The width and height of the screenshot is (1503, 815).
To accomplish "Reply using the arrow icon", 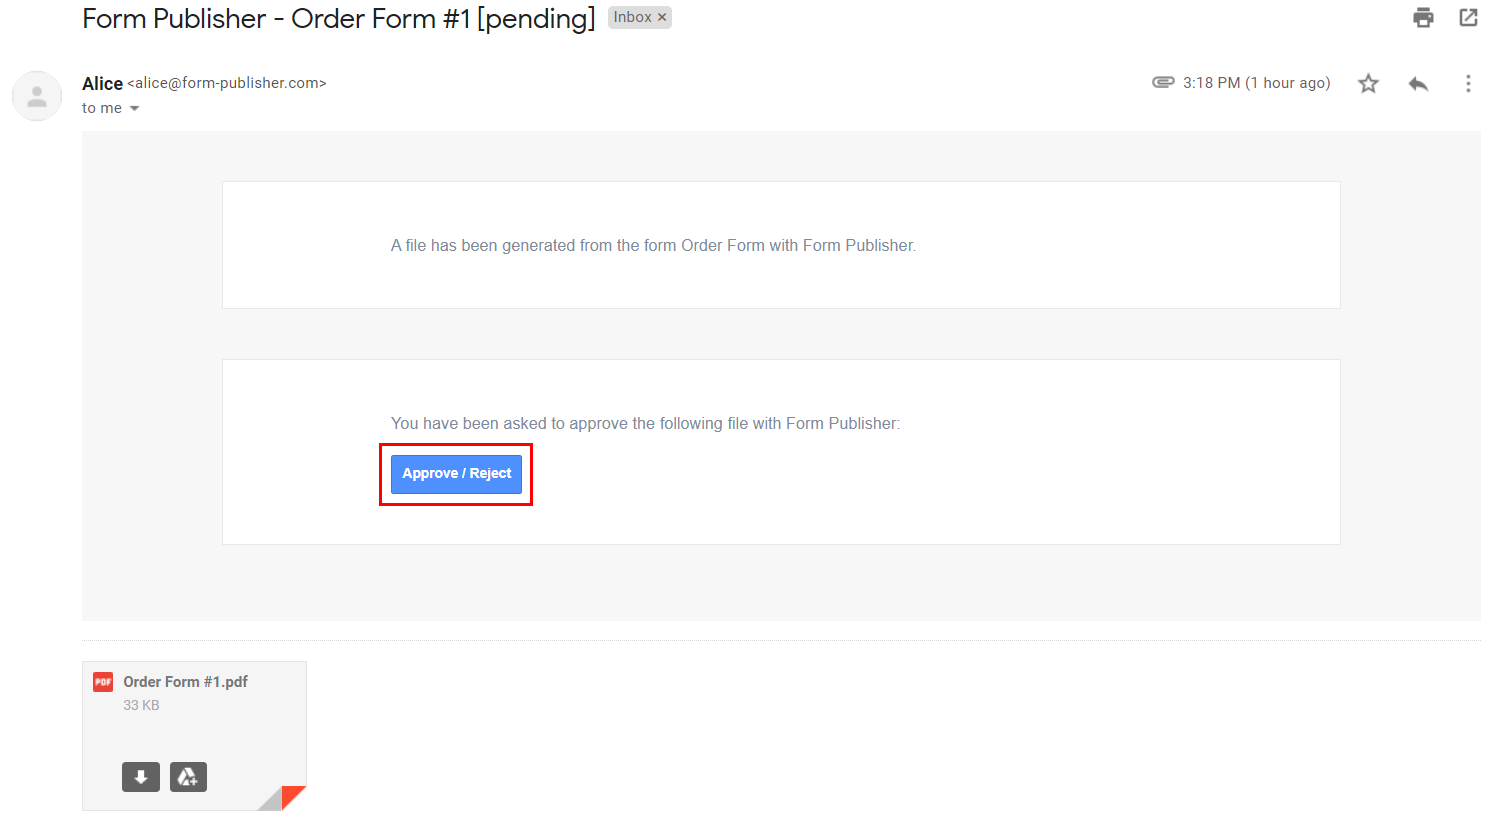I will [1418, 84].
